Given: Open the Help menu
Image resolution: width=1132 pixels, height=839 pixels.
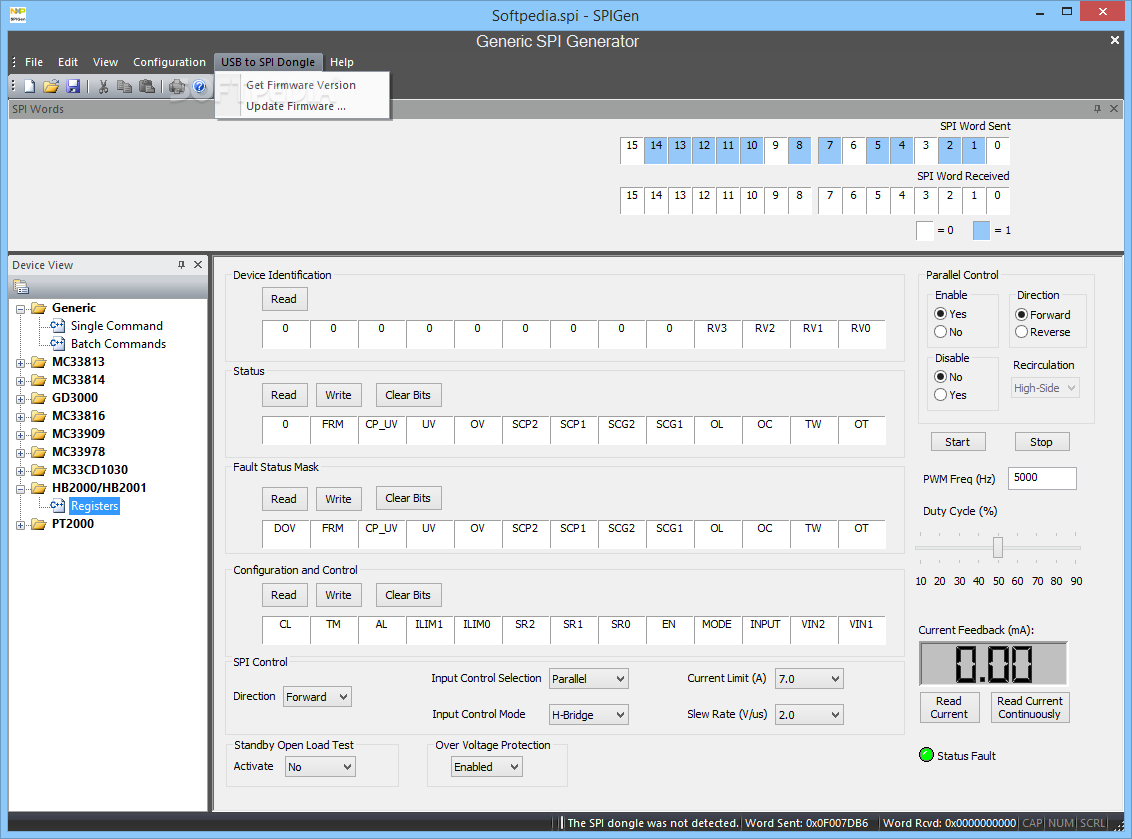Looking at the screenshot, I should tap(341, 62).
